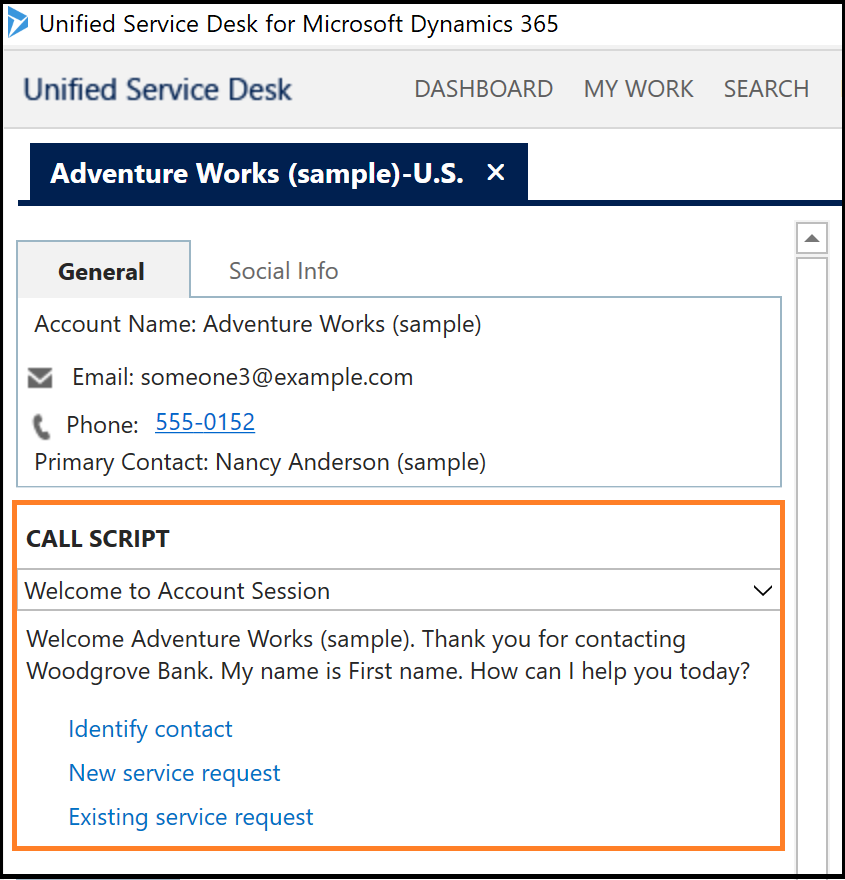Open the SEARCH menu
The image size is (845, 880).
click(766, 89)
